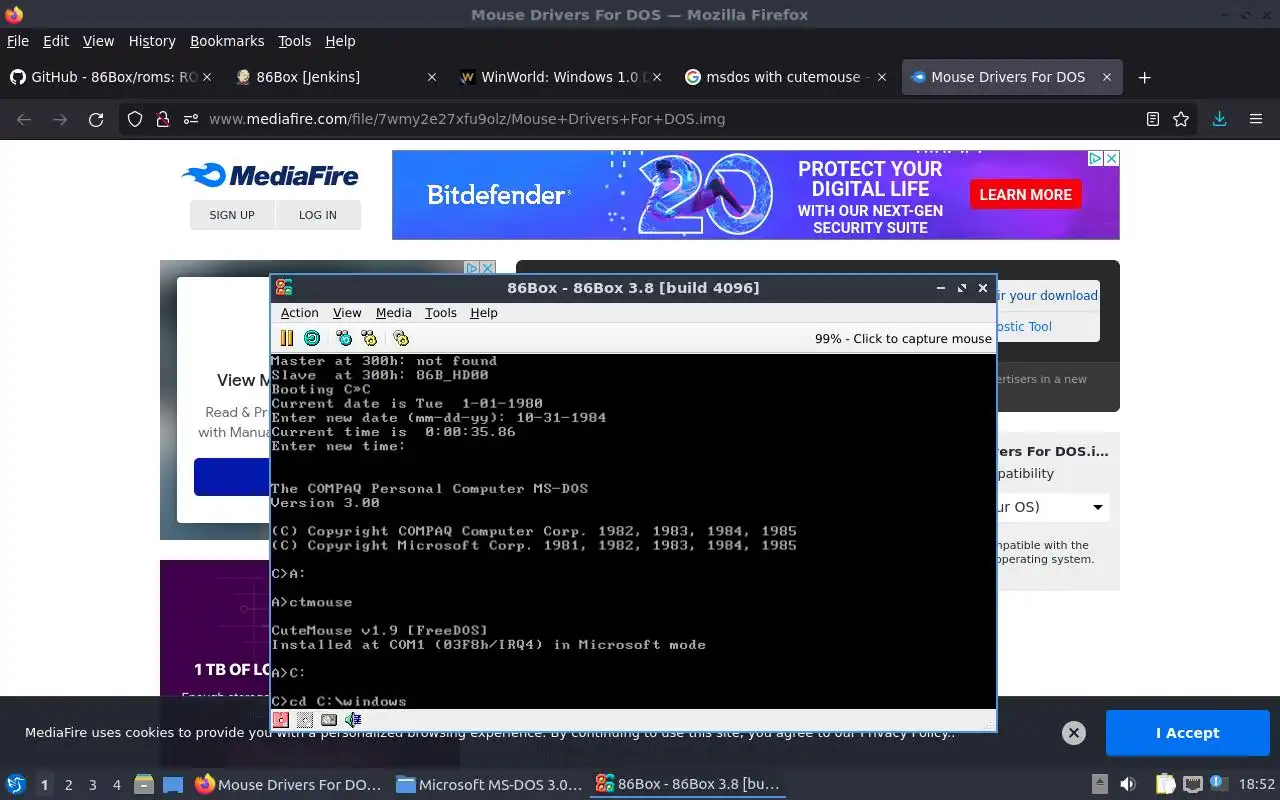Open Firefox History menu
Viewport: 1280px width, 800px height.
coord(152,41)
